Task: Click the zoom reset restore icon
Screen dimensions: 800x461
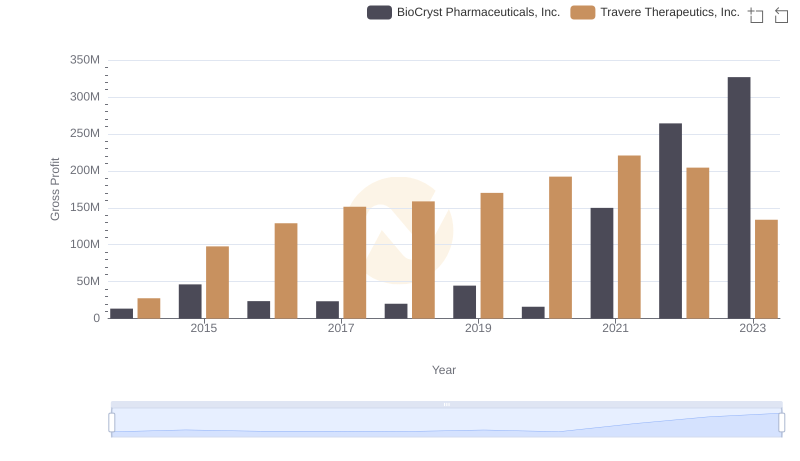Action: (781, 15)
